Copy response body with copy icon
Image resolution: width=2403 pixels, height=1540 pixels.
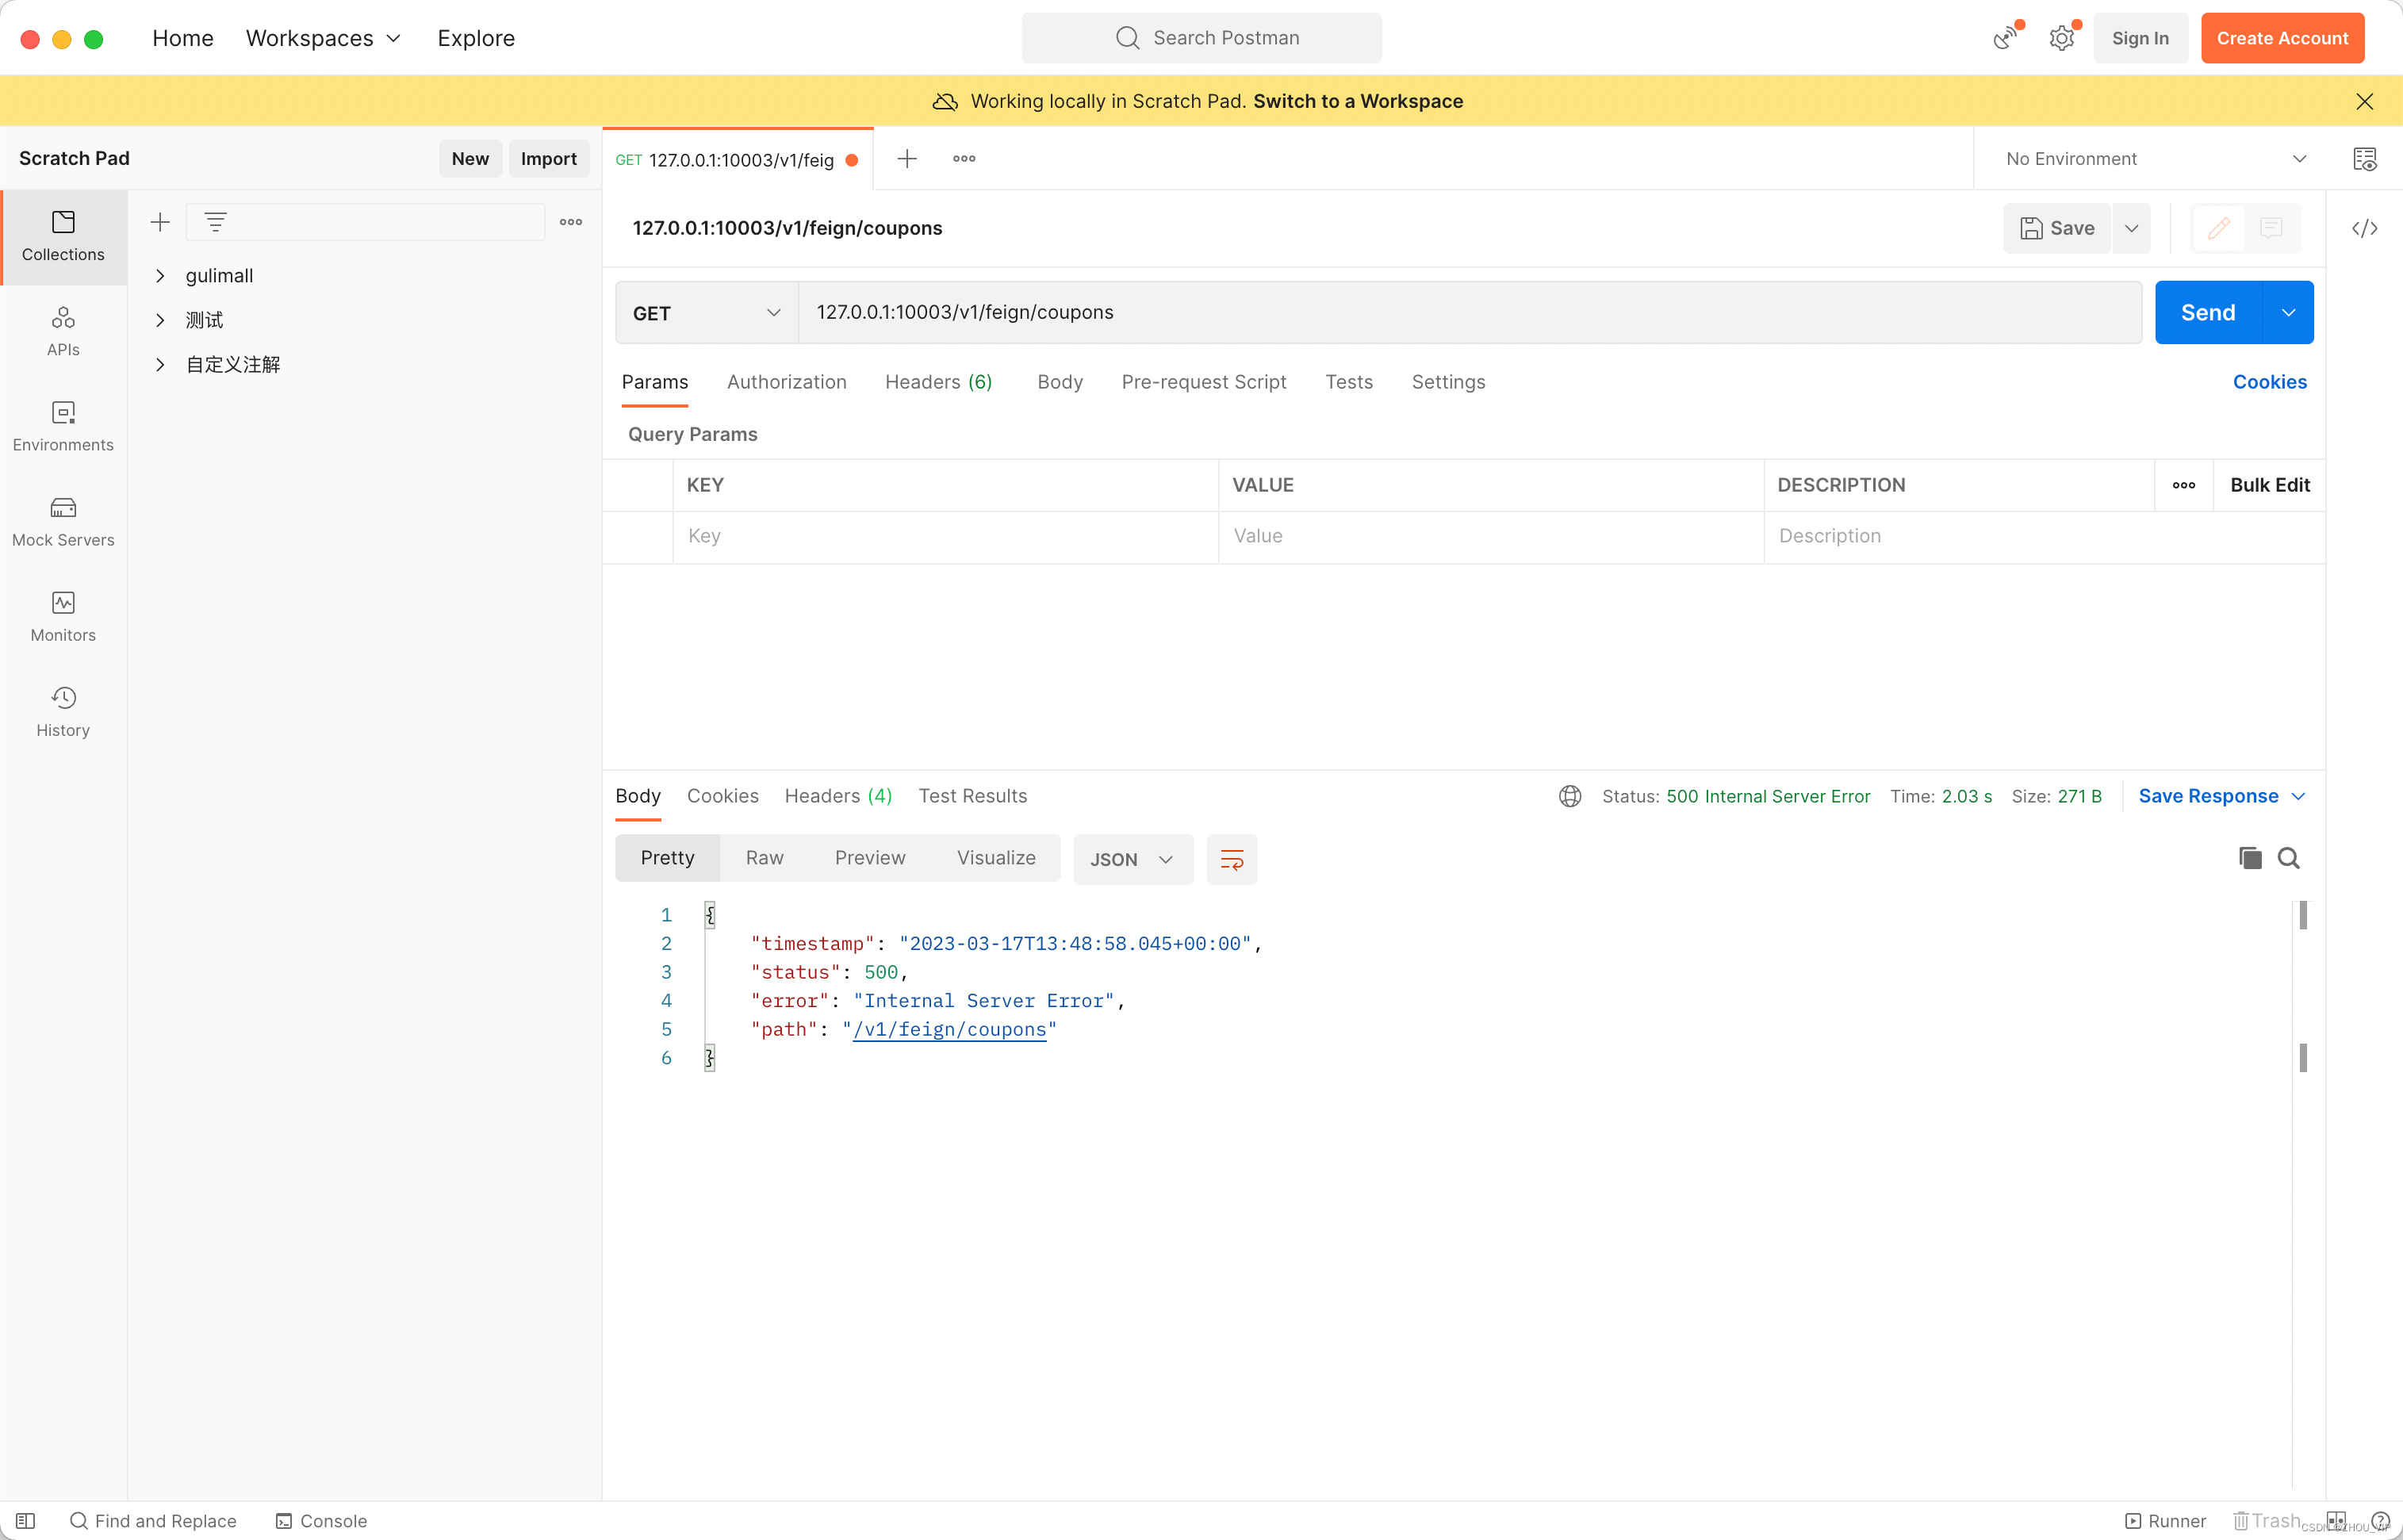coord(2250,858)
